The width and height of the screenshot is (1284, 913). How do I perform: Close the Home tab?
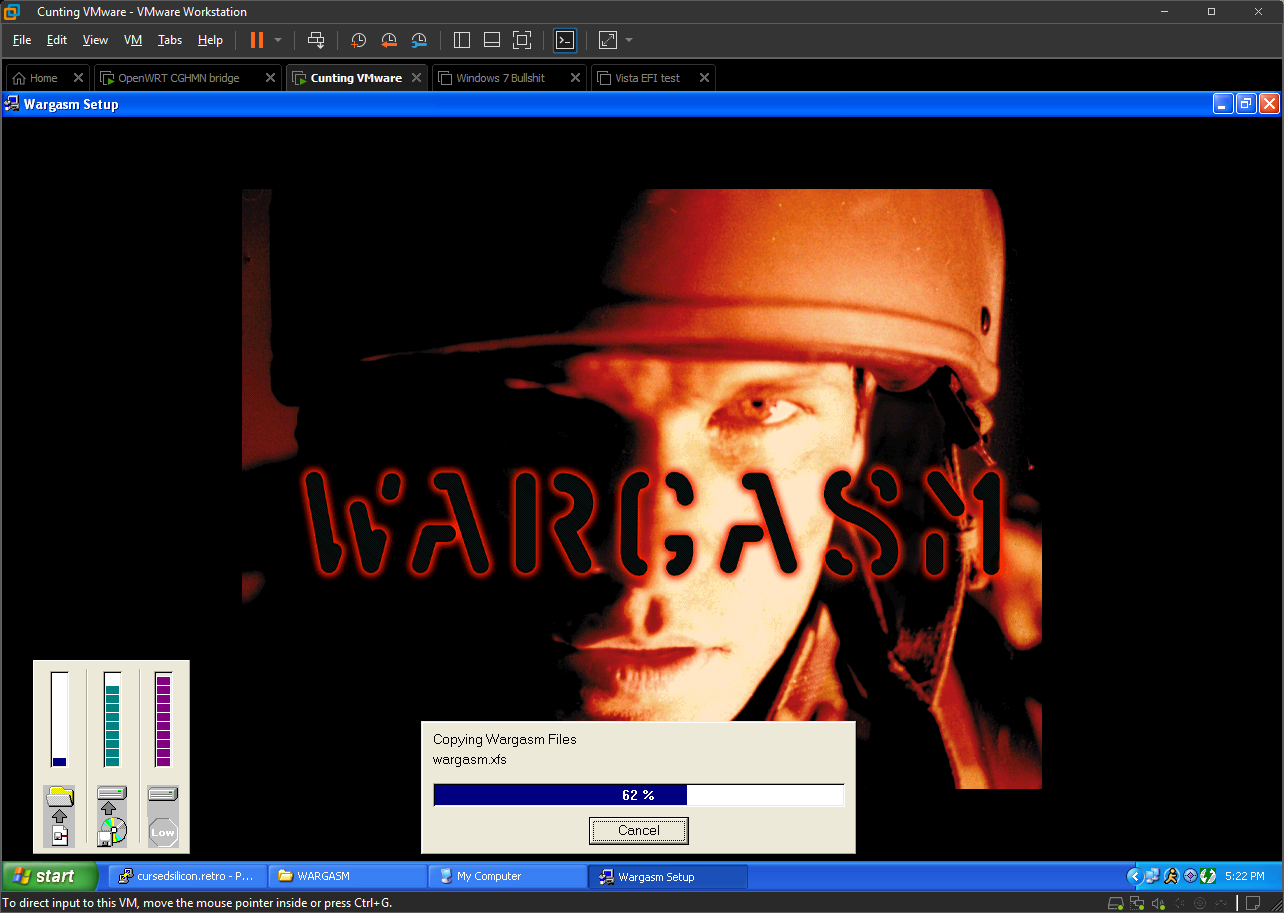click(78, 78)
